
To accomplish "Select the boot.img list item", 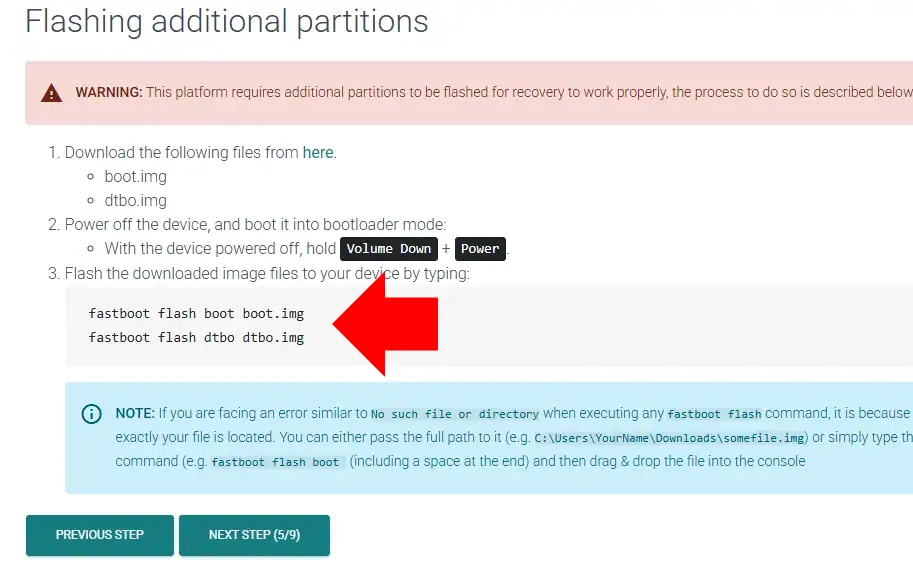I will point(136,177).
